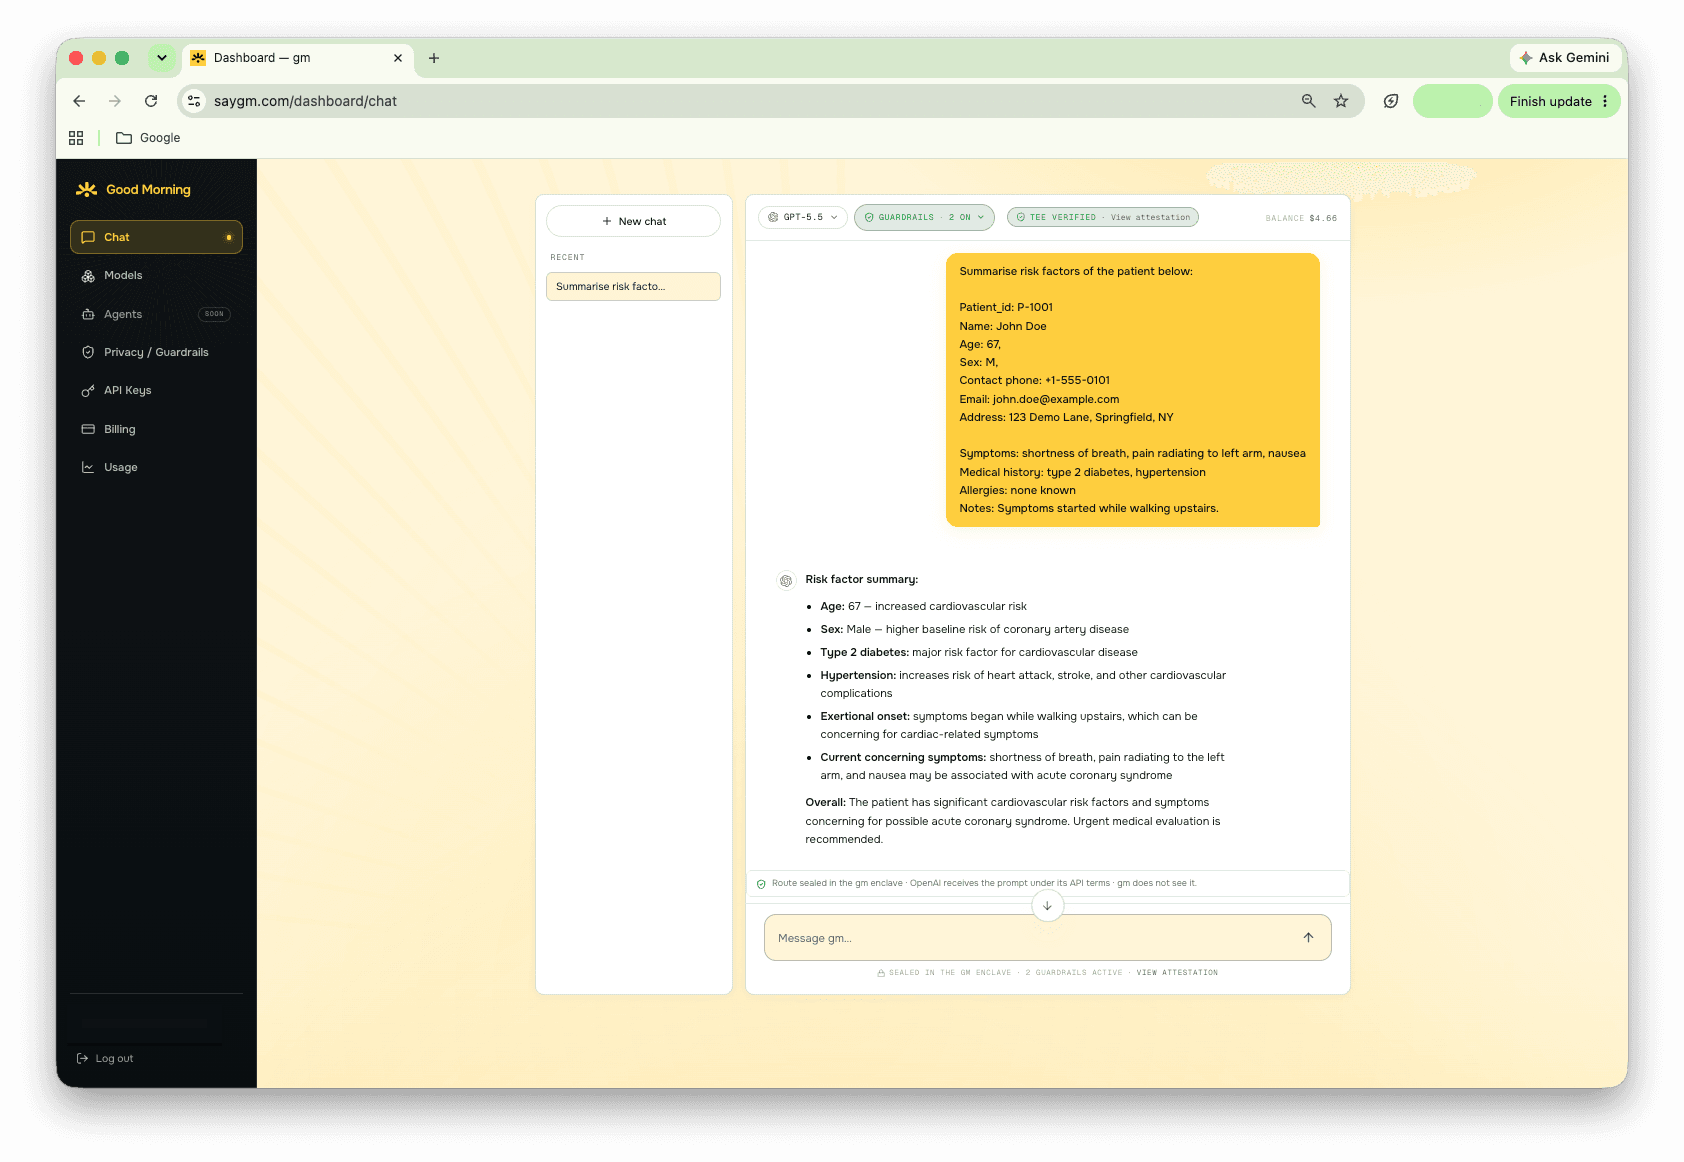
Task: Open the Finish update menu
Action: coord(1559,101)
